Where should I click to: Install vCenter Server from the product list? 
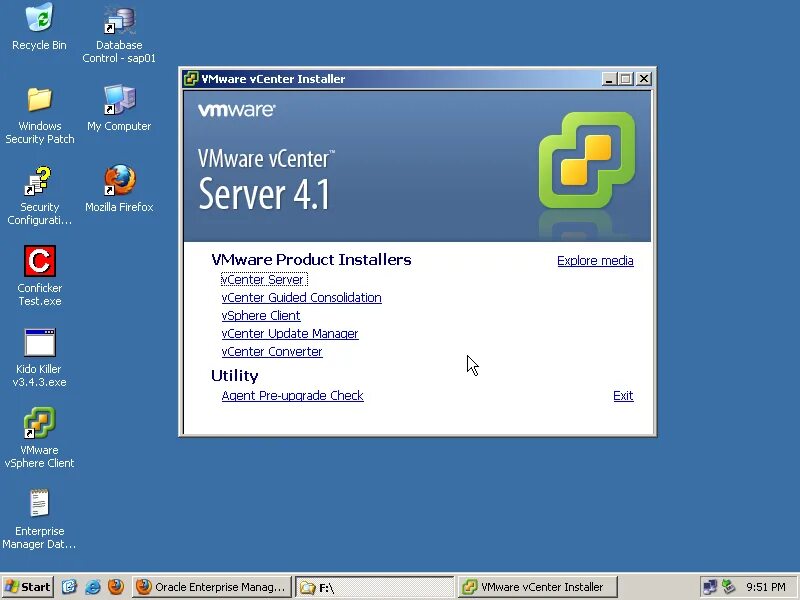(263, 279)
